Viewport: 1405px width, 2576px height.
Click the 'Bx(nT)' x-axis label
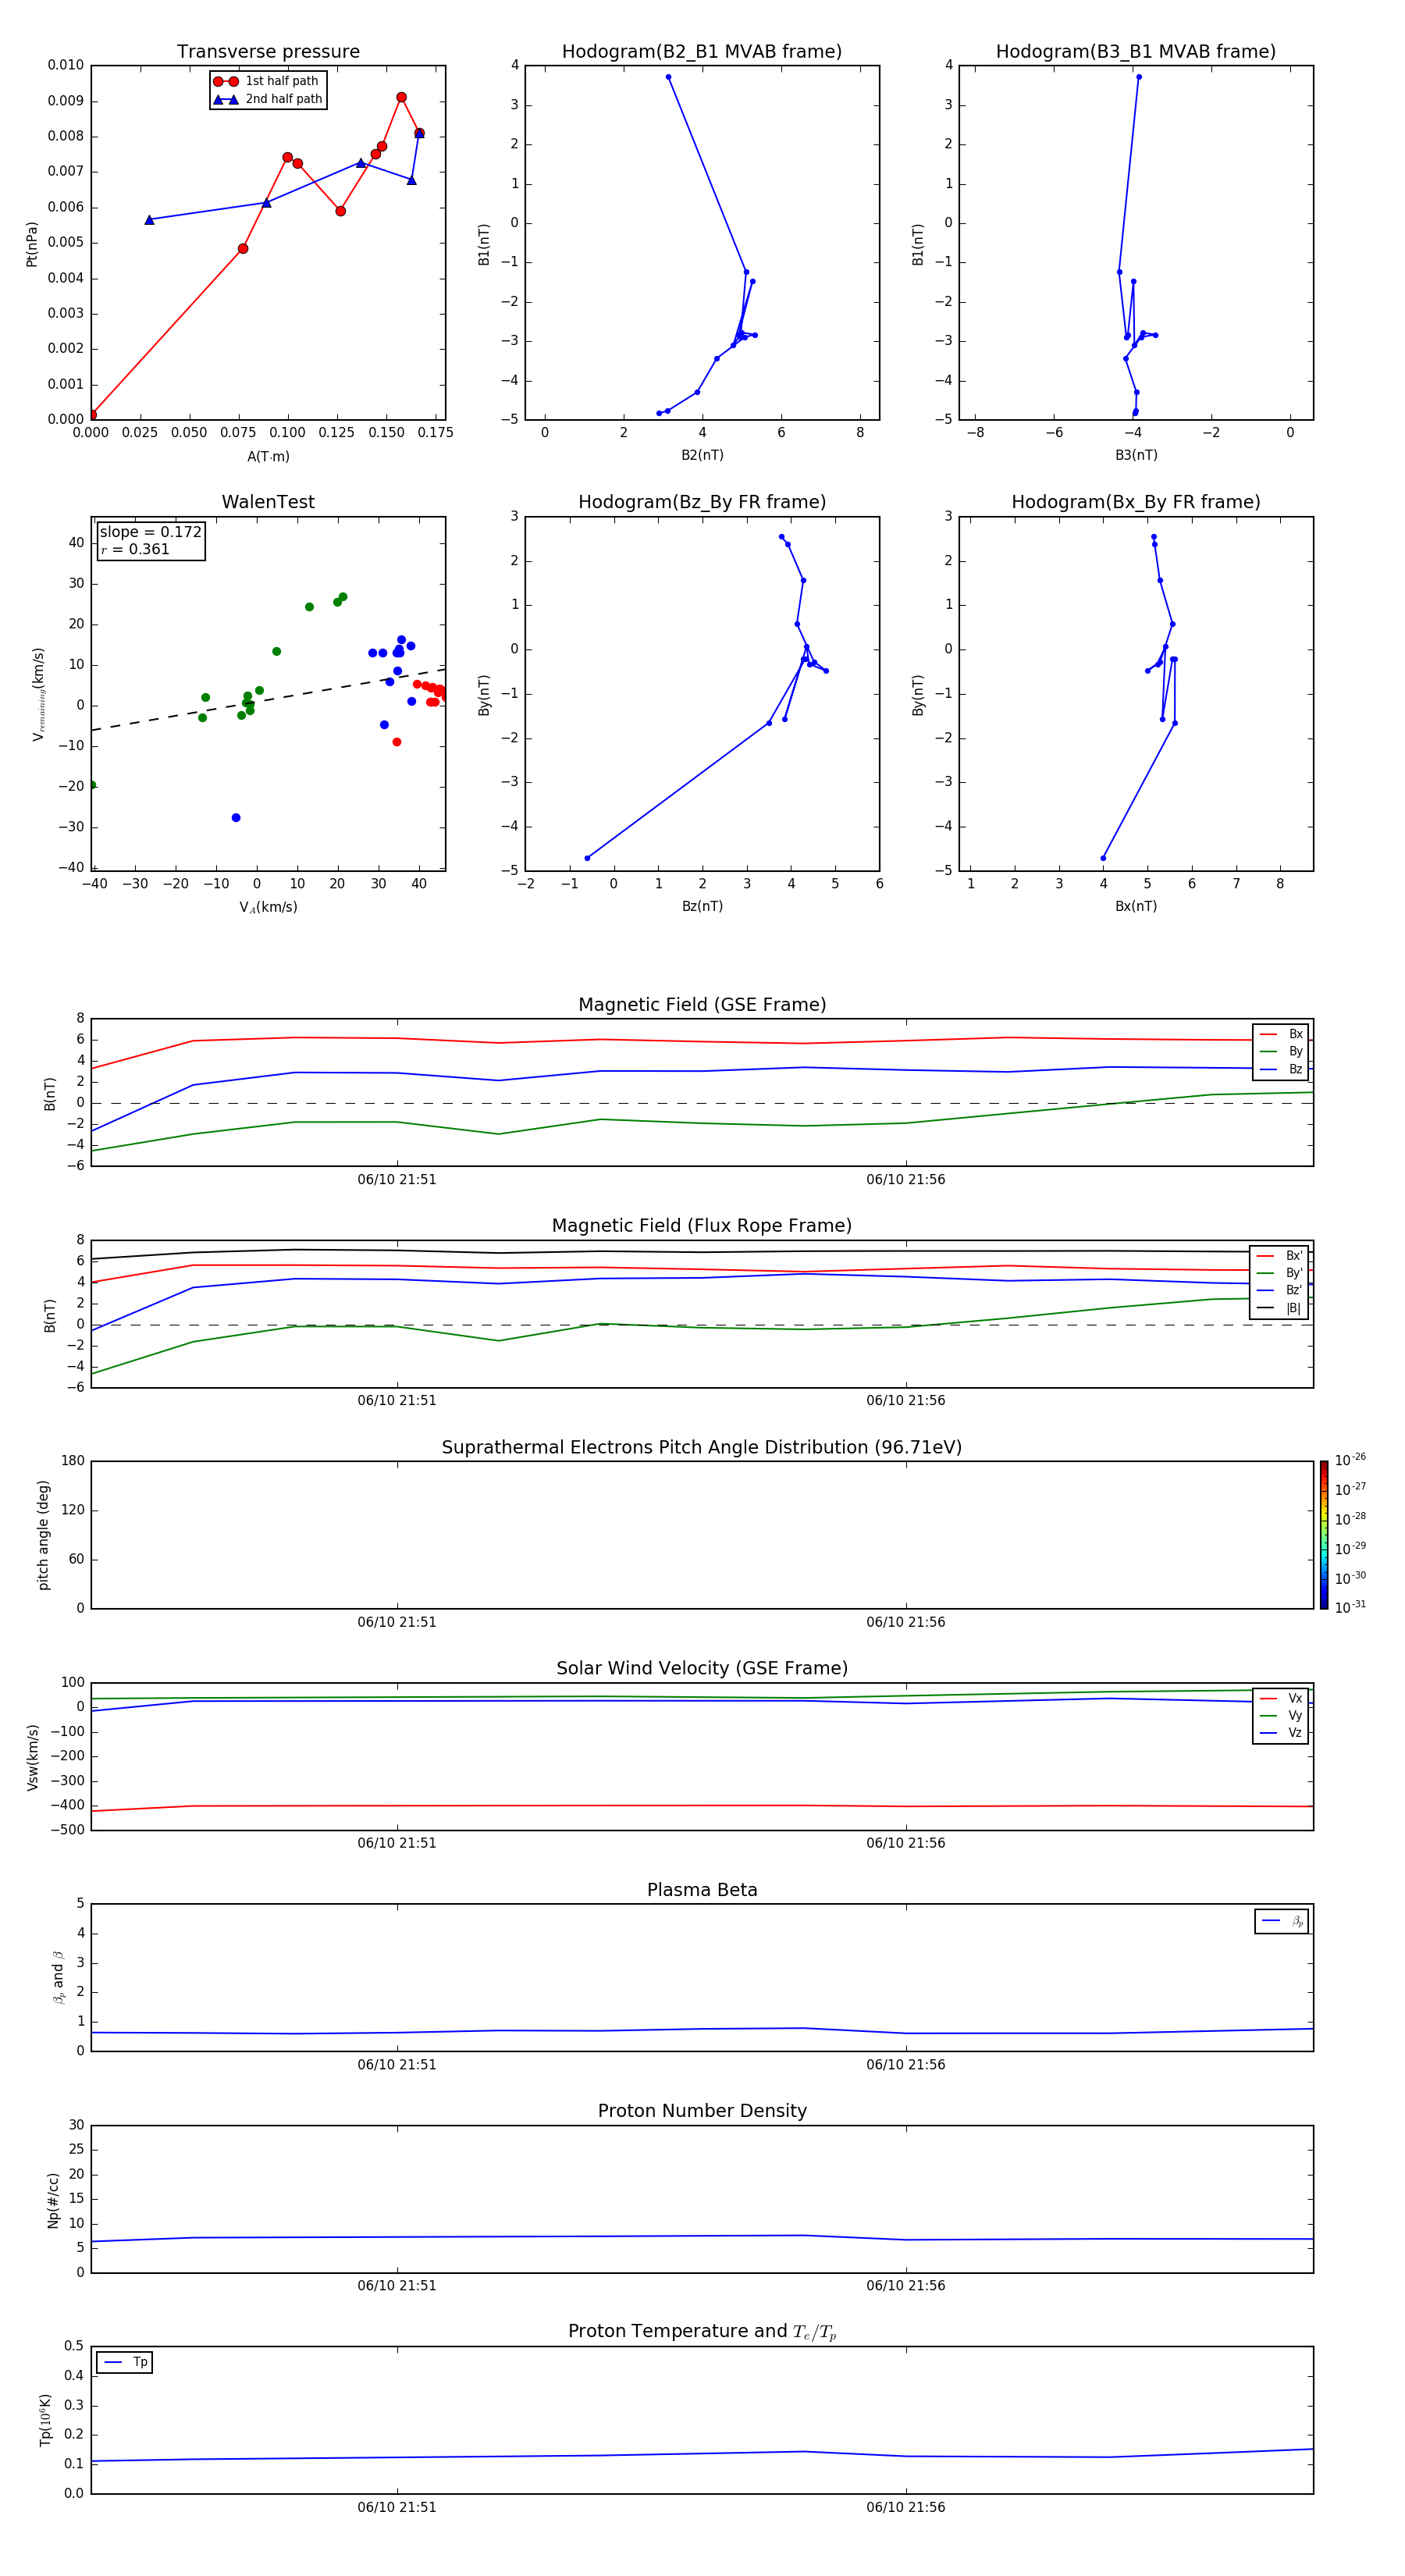point(1136,906)
